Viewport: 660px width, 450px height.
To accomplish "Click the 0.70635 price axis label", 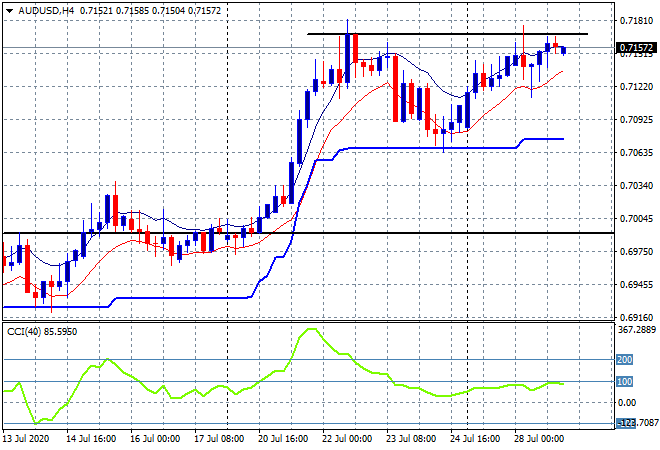I will point(636,152).
